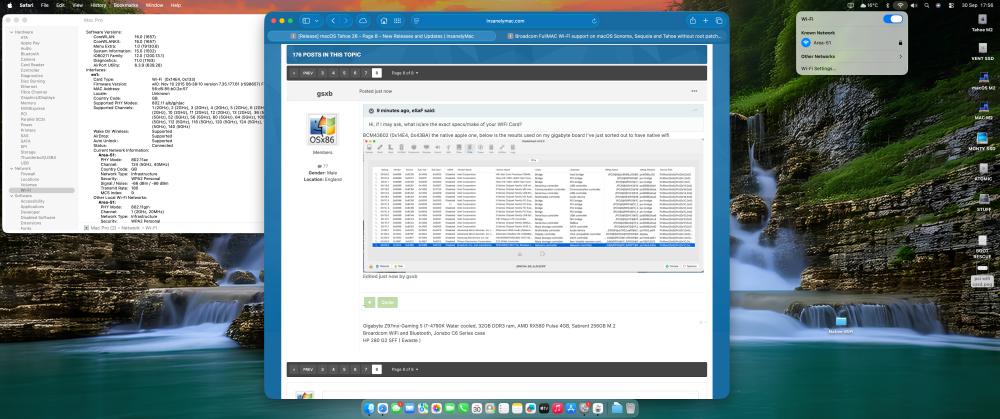The height and width of the screenshot is (419, 1000).
Task: Open the post options ellipsis menu
Action: click(x=695, y=91)
